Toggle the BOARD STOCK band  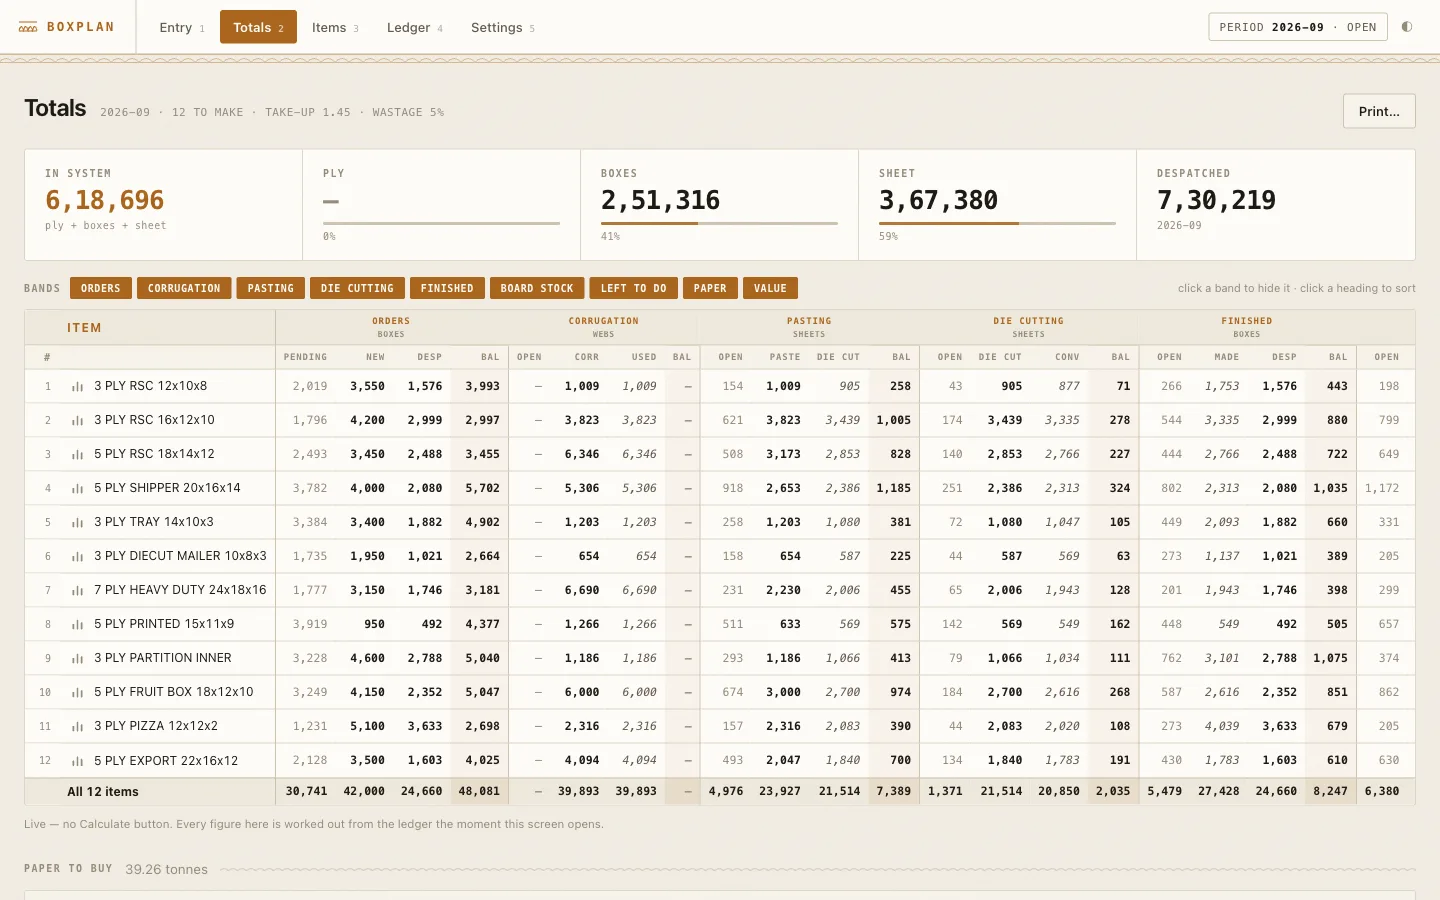click(537, 288)
